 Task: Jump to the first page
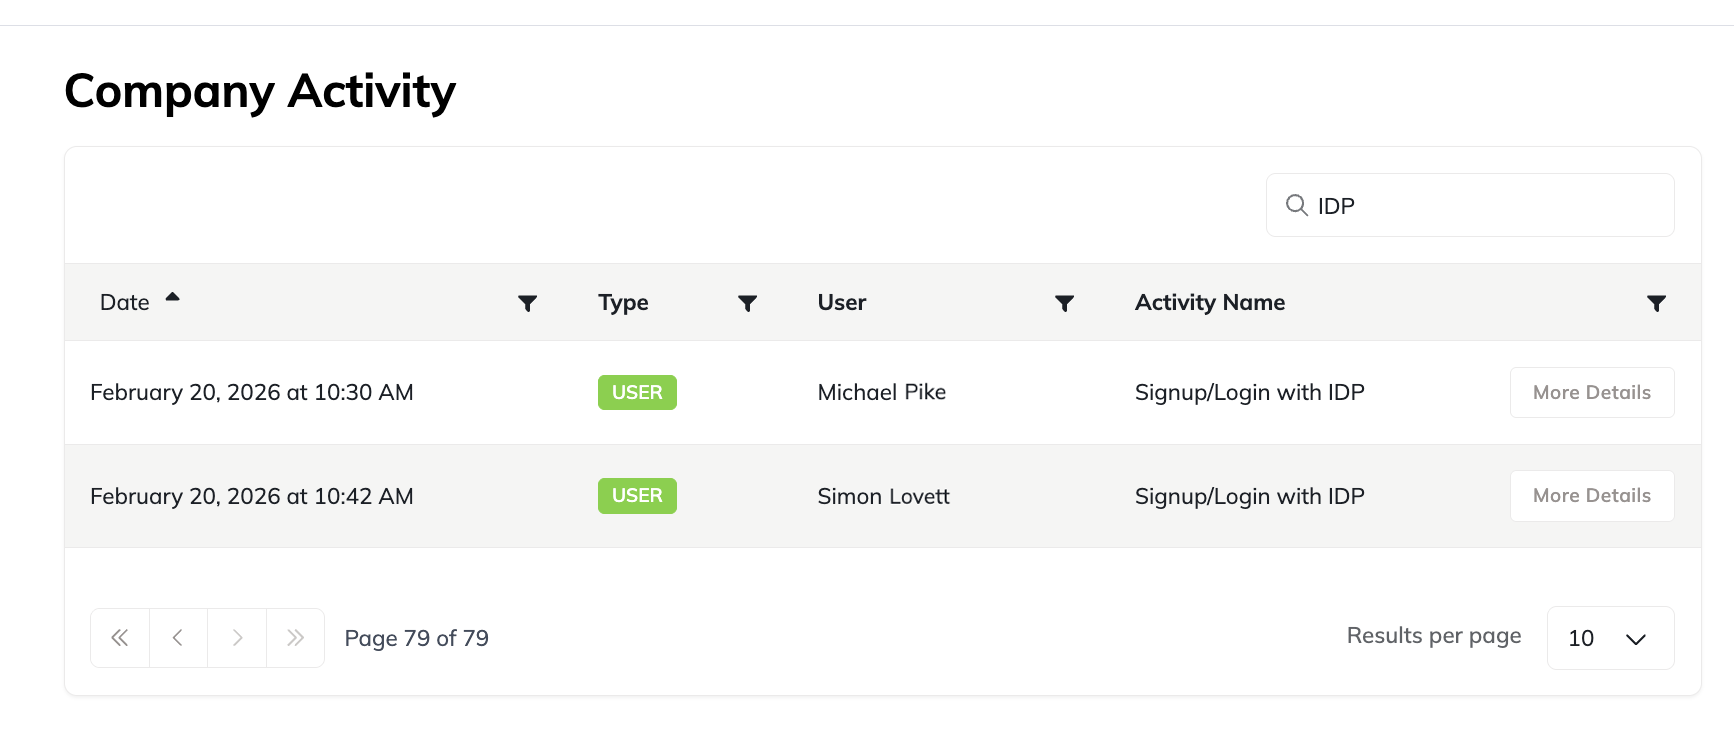coord(119,637)
